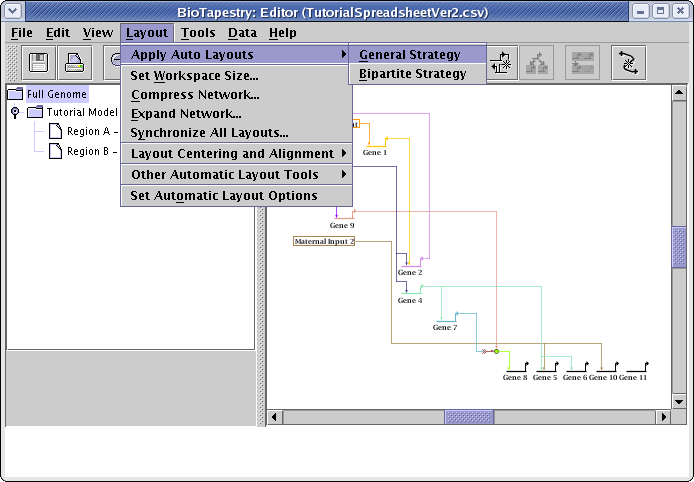Click the horizontal scrollbar thumb
Viewport: 694px width, 482px height.
469,417
